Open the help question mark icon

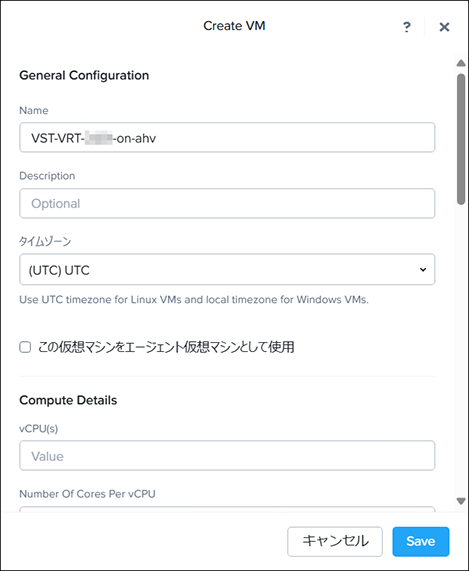coord(407,27)
